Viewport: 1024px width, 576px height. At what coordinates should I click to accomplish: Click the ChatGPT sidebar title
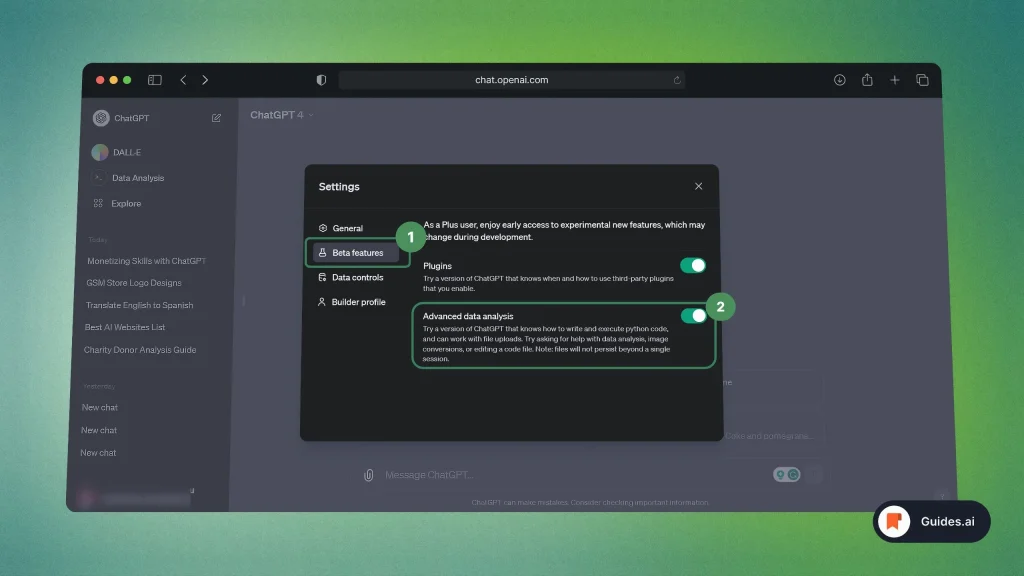coord(132,118)
